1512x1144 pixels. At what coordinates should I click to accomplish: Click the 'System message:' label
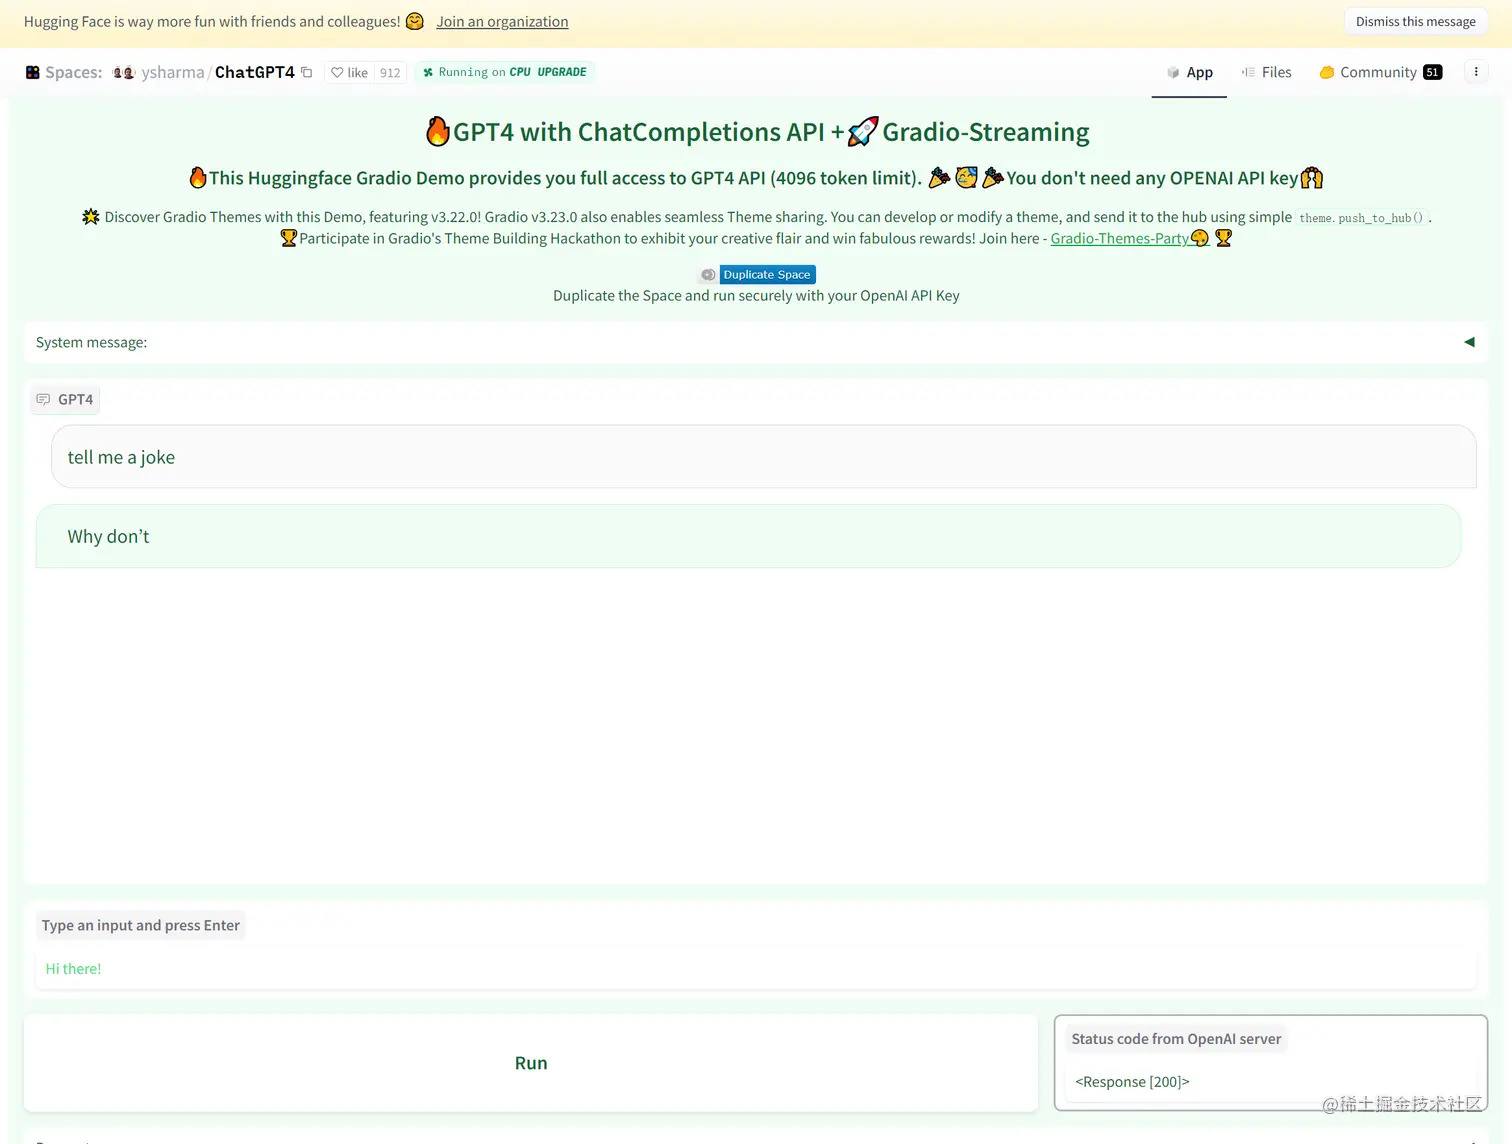(x=91, y=342)
